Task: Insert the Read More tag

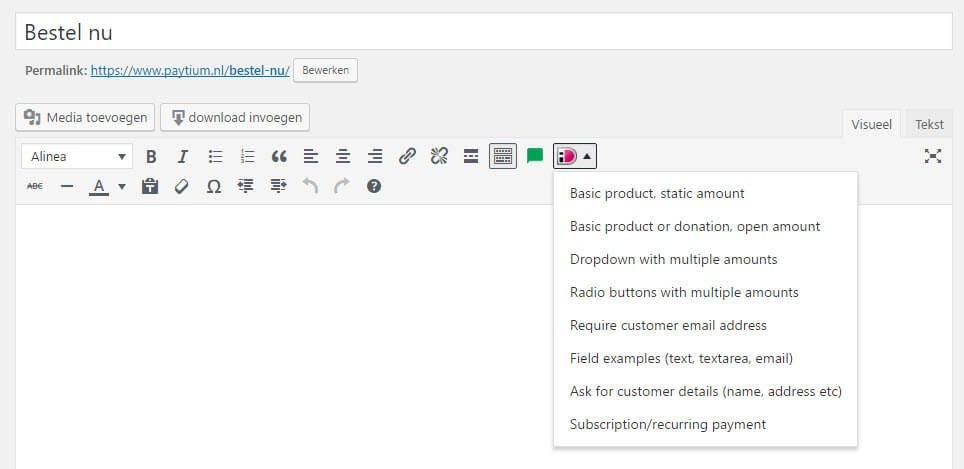Action: pos(471,156)
